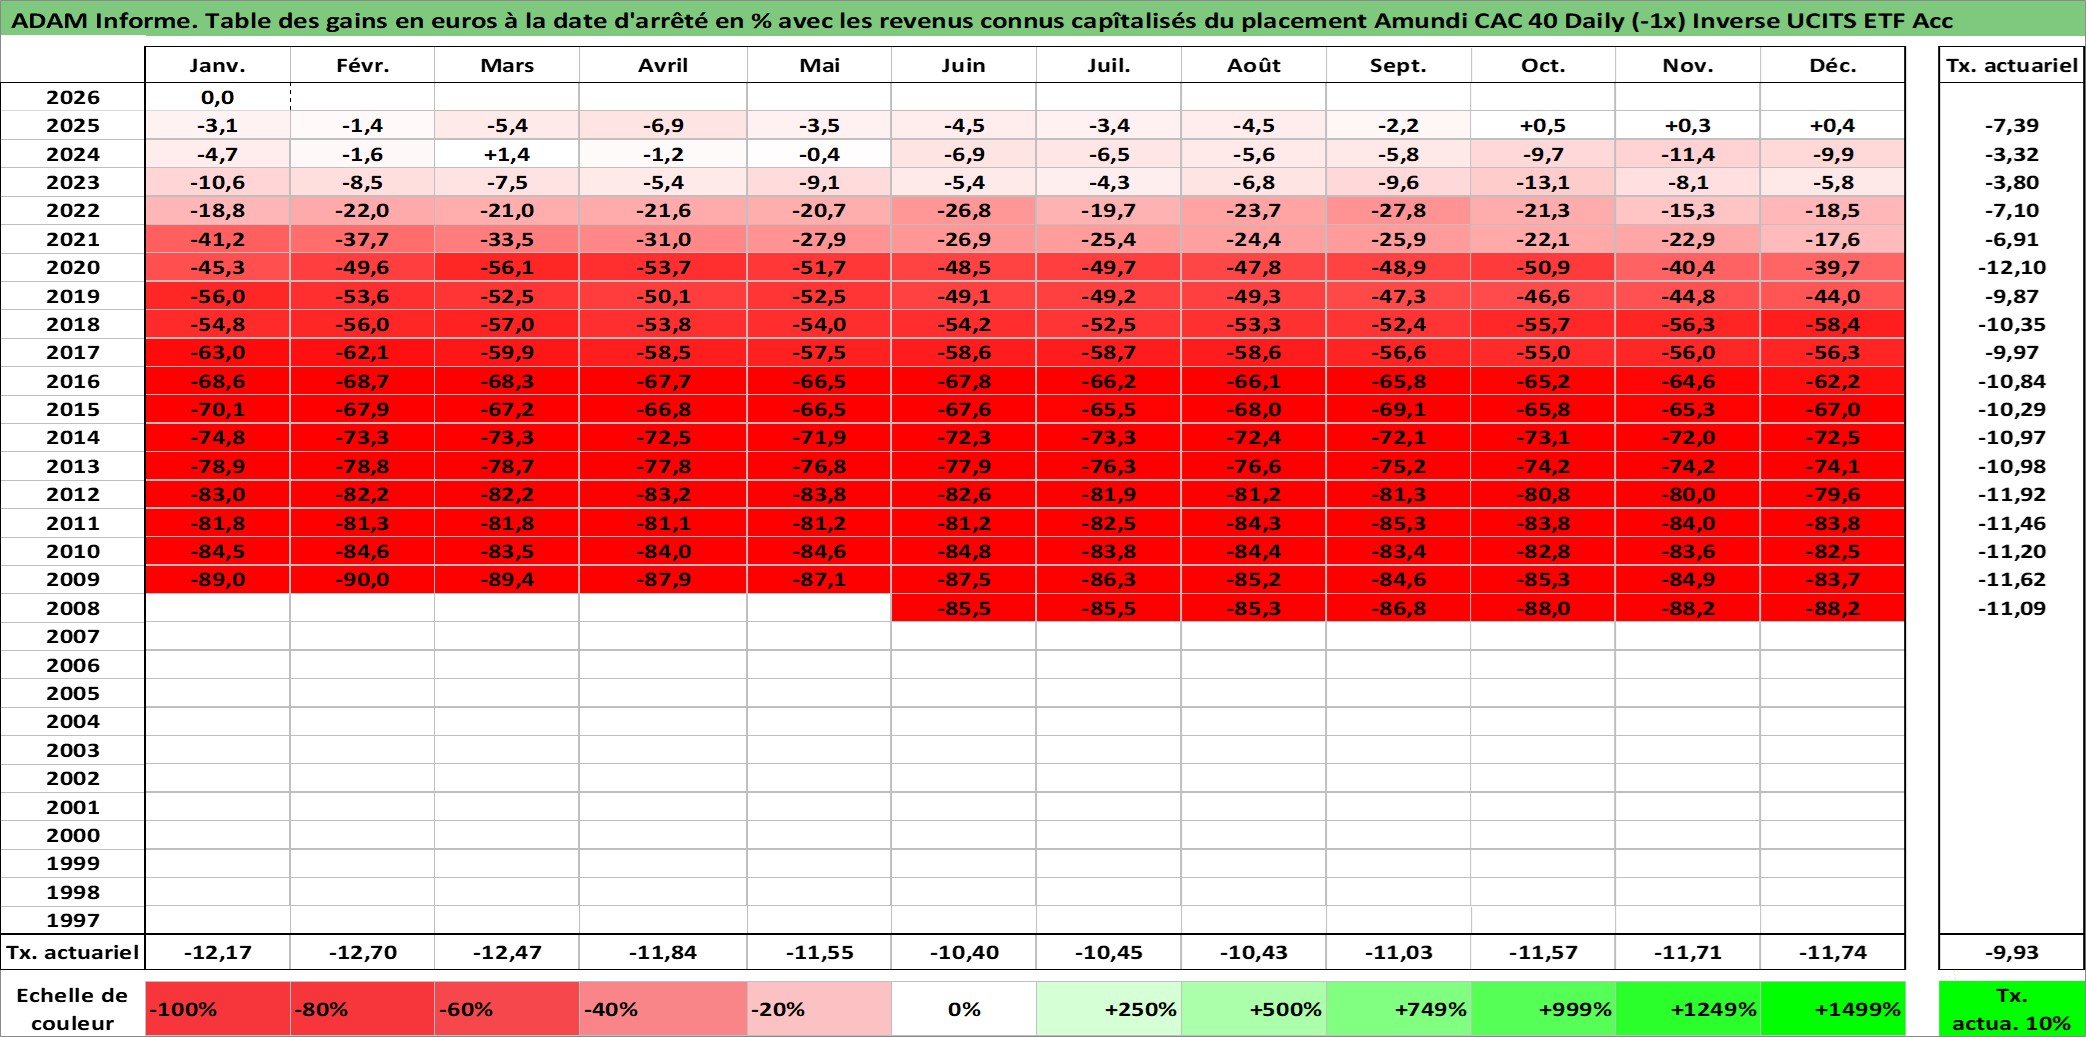Click the +1,4 value in March 2024
Image resolution: width=2086 pixels, height=1037 pixels.
pos(507,154)
